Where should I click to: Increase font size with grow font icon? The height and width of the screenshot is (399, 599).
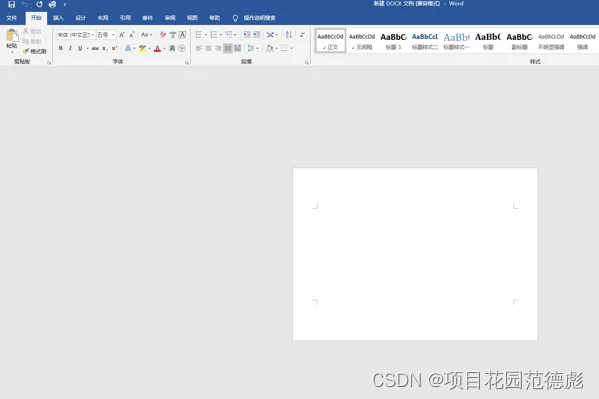pos(122,35)
